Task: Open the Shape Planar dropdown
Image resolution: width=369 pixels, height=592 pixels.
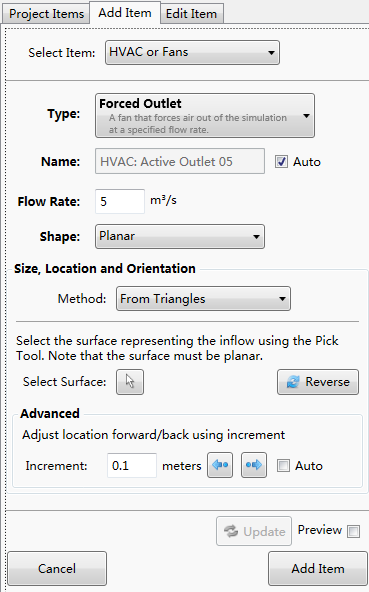Action: pyautogui.click(x=180, y=237)
